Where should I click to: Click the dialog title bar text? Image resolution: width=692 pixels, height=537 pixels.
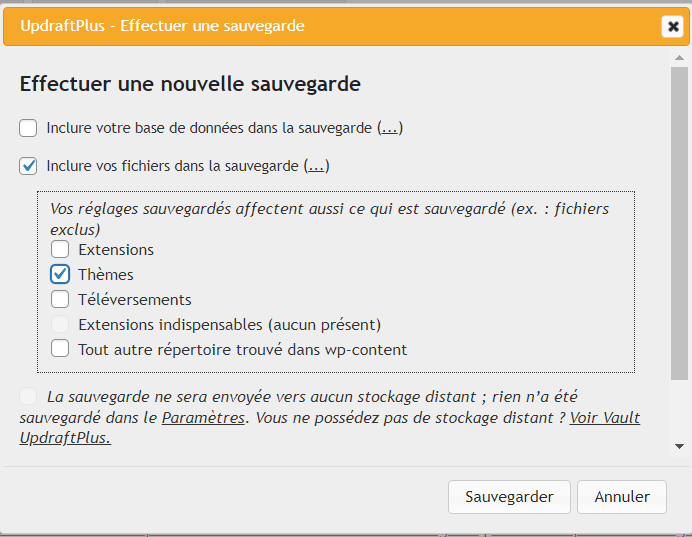coord(162,26)
